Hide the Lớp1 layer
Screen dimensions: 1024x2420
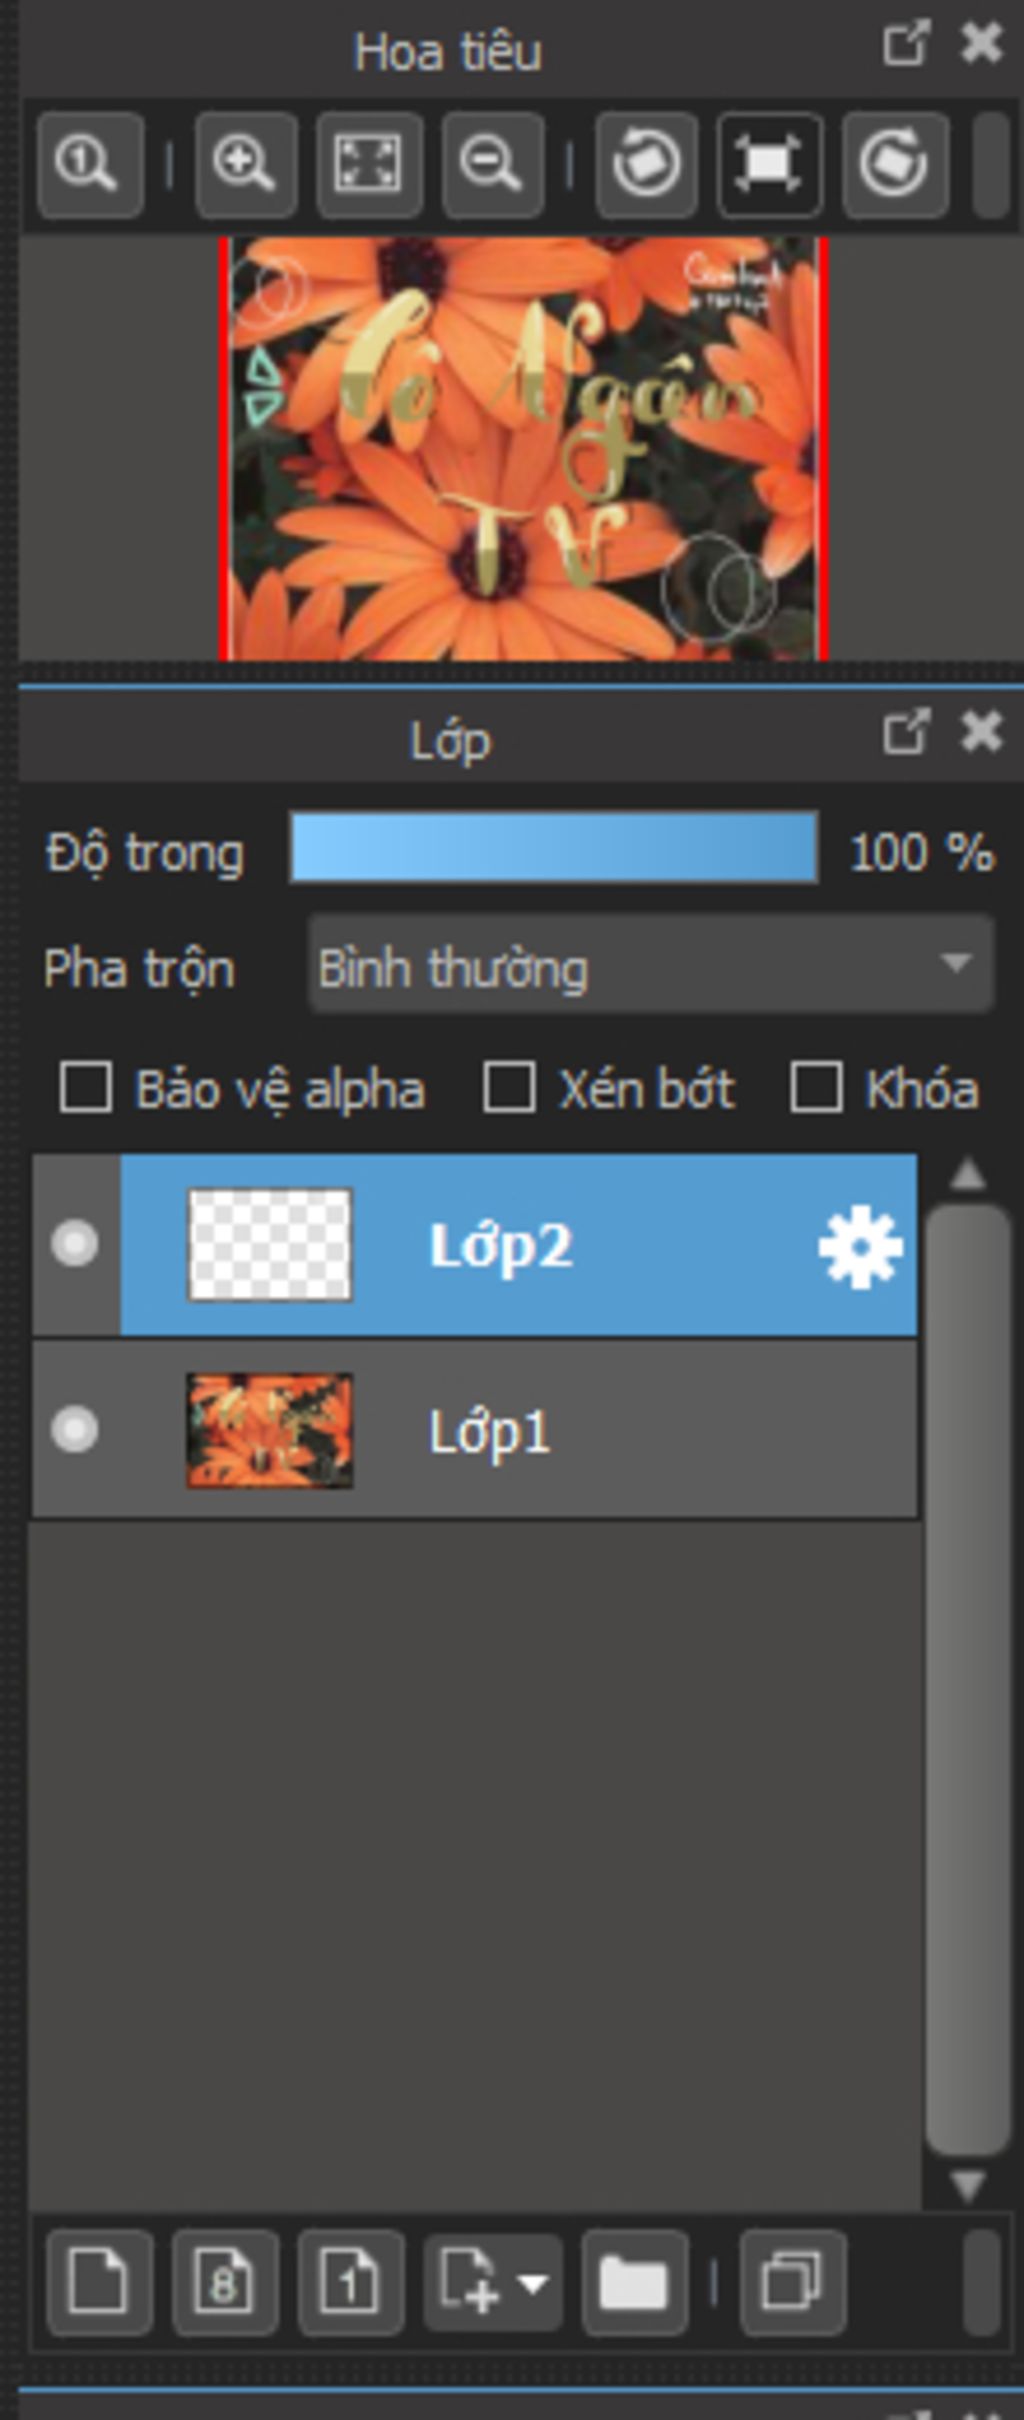(75, 1429)
